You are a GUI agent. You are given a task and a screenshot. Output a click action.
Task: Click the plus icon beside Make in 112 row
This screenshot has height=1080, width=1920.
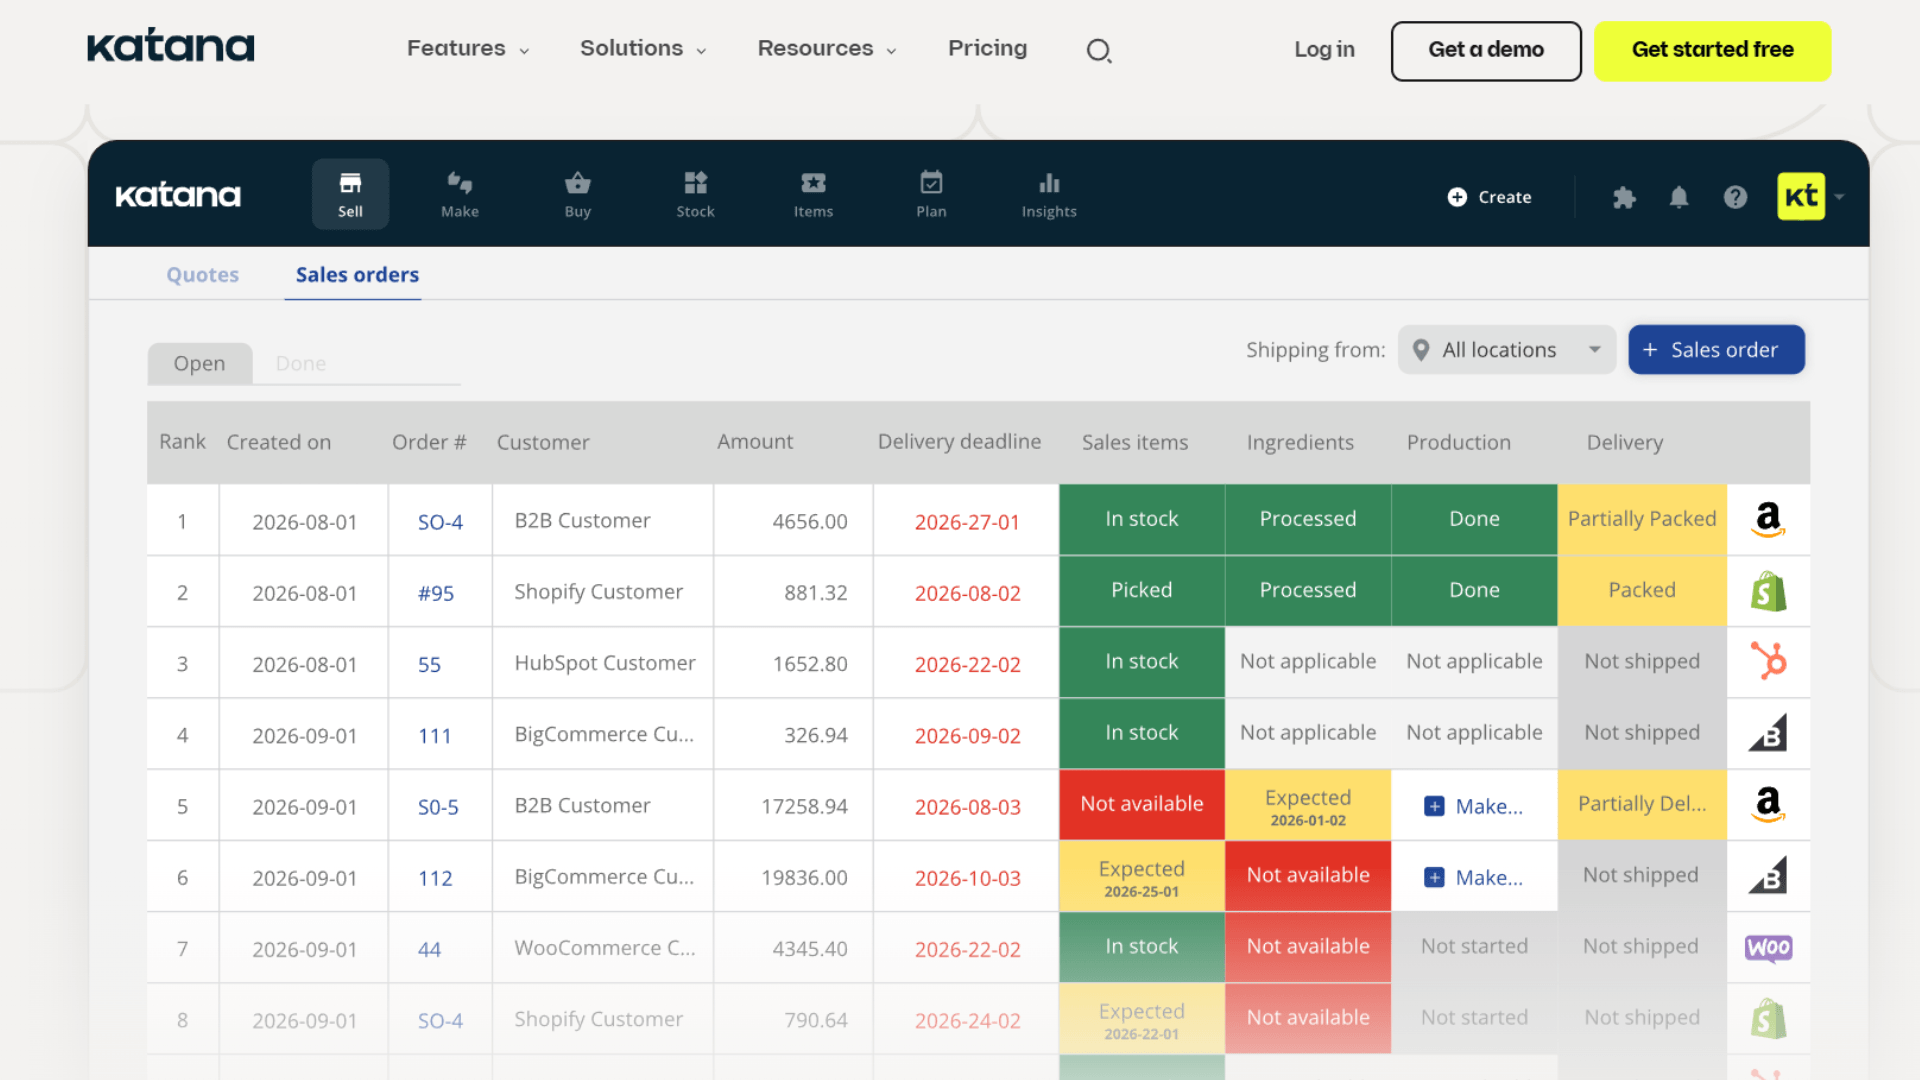(x=1434, y=877)
